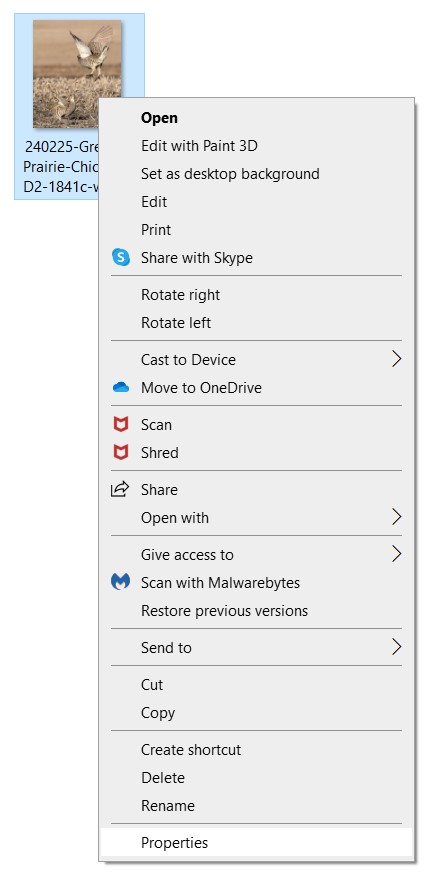
Task: Click the Skype icon beside Share with Skype
Action: click(121, 257)
